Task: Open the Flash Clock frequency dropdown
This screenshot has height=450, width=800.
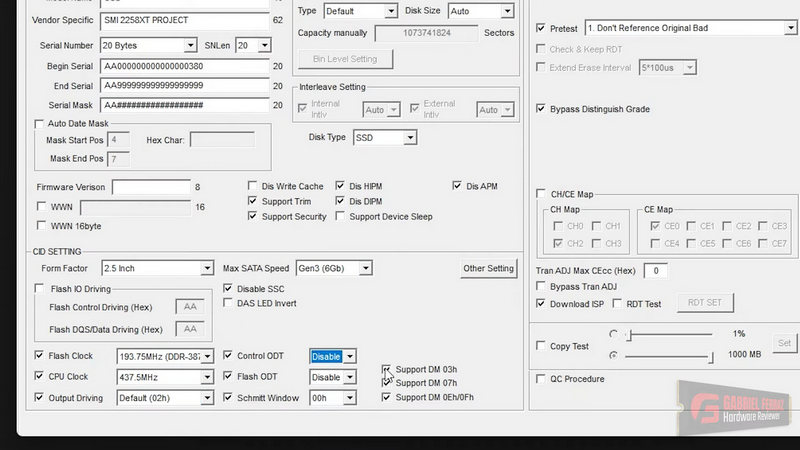Action: [x=165, y=356]
